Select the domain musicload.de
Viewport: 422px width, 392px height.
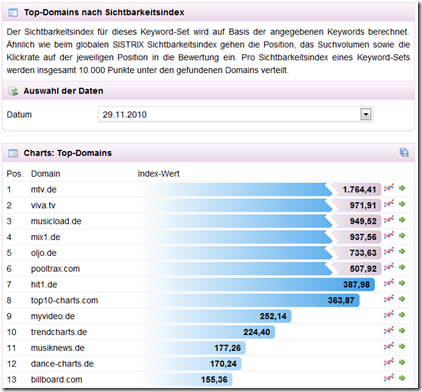point(56,221)
